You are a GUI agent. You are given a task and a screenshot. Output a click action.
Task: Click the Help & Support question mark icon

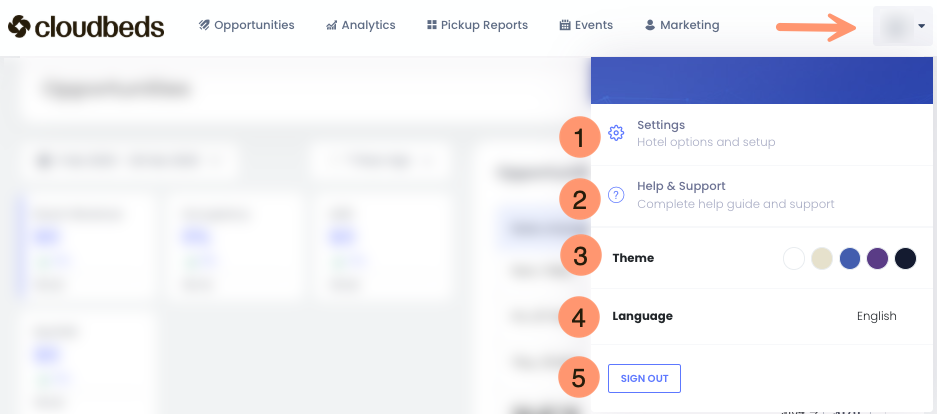[x=616, y=195]
